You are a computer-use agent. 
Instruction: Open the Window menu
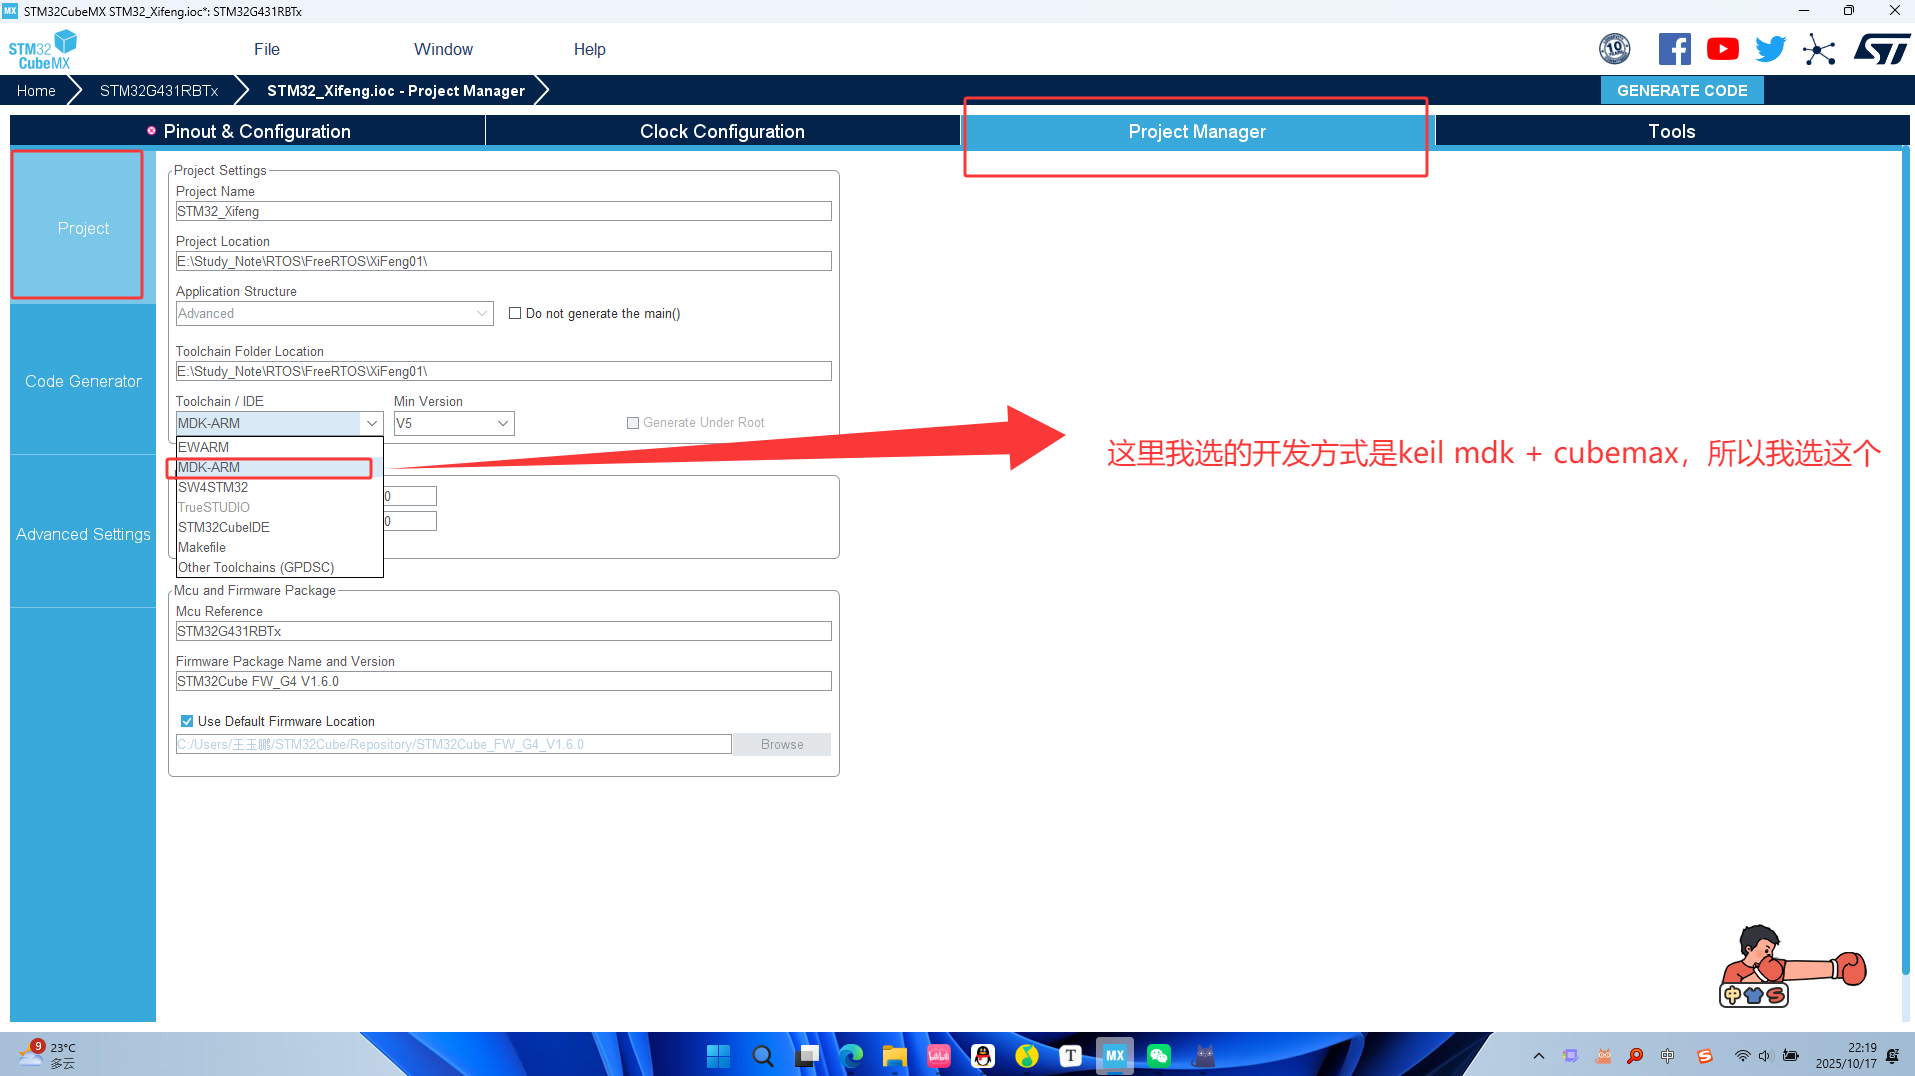pos(443,49)
